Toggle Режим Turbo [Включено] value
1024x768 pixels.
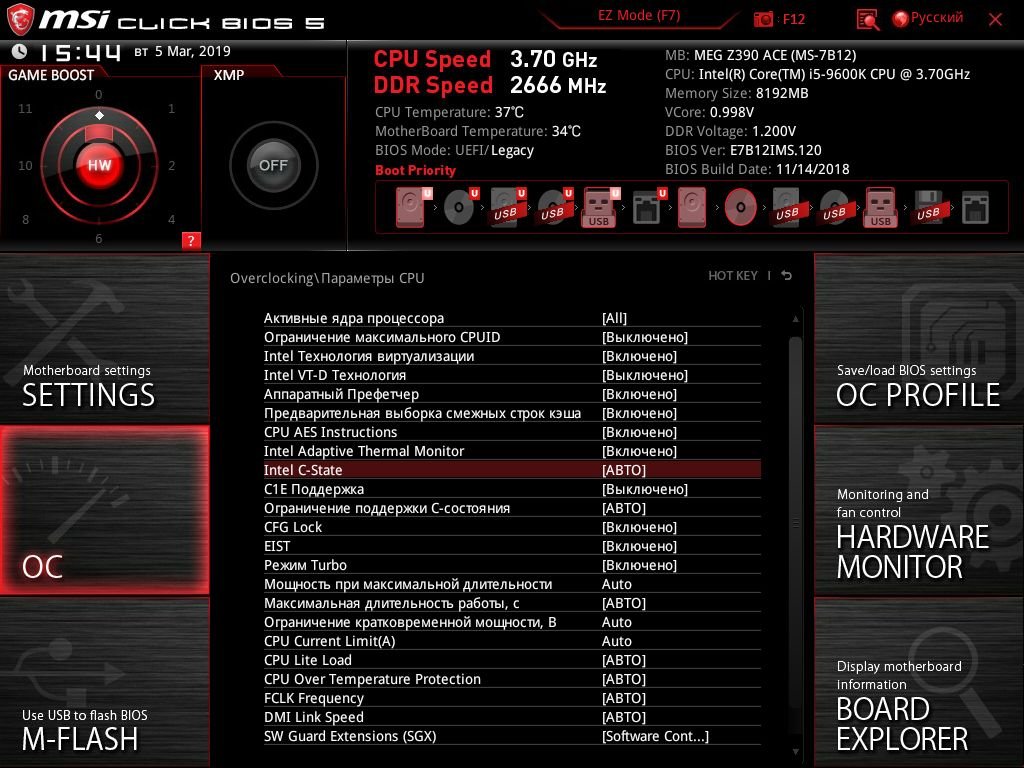click(639, 565)
